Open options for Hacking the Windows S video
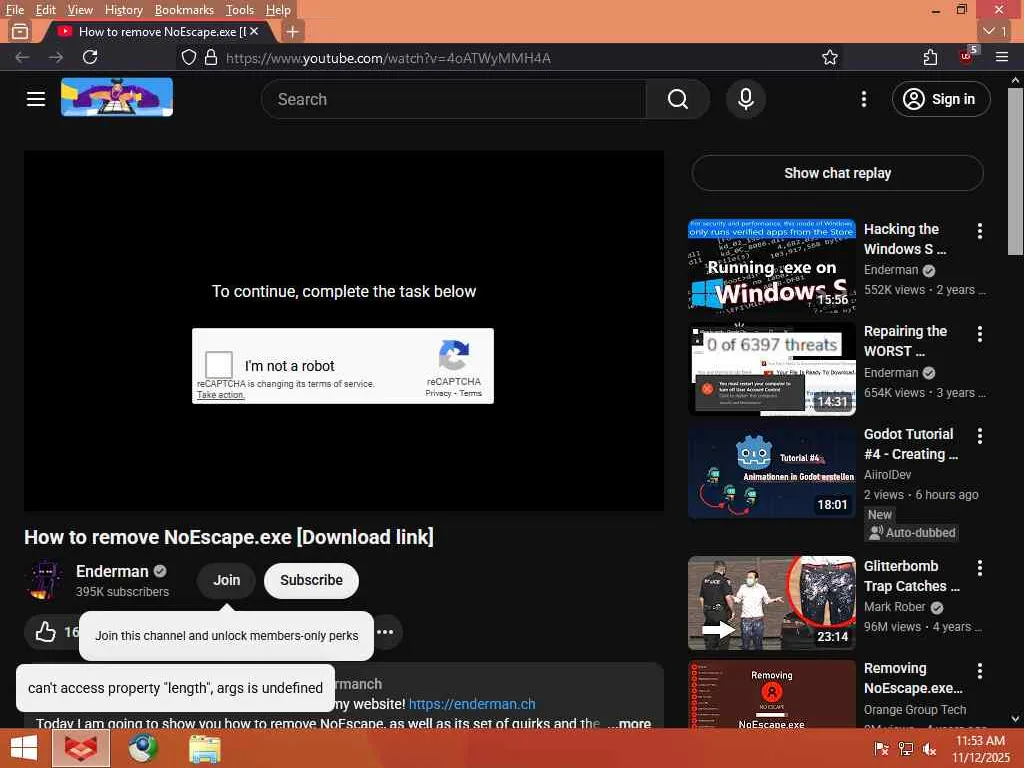The image size is (1024, 768). pyautogui.click(x=980, y=231)
